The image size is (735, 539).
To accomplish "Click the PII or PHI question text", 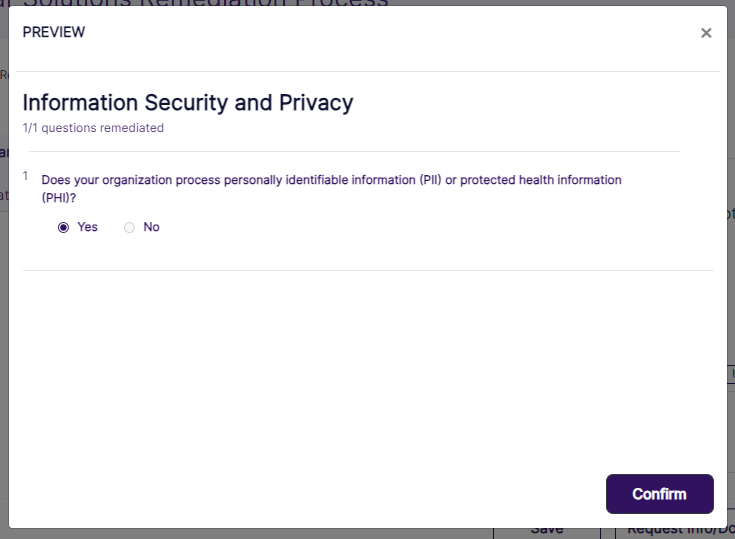I will 331,180.
